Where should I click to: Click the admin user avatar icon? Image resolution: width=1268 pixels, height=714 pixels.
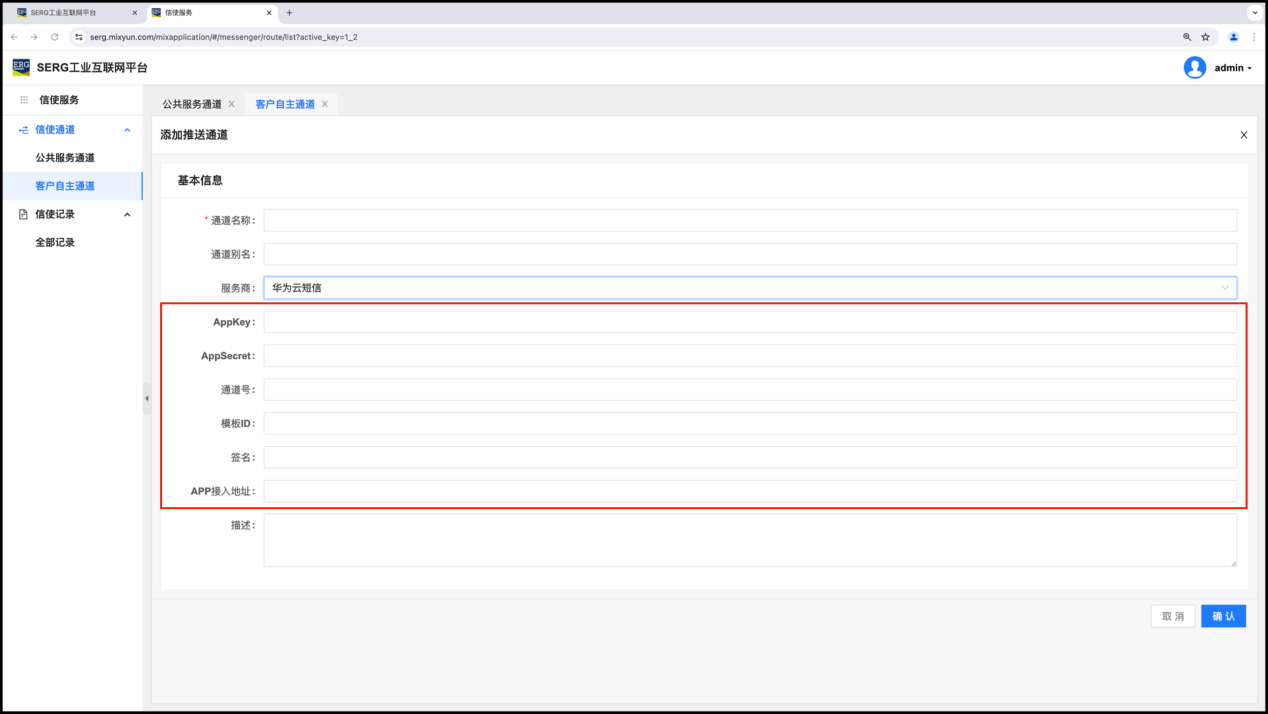[x=1194, y=68]
